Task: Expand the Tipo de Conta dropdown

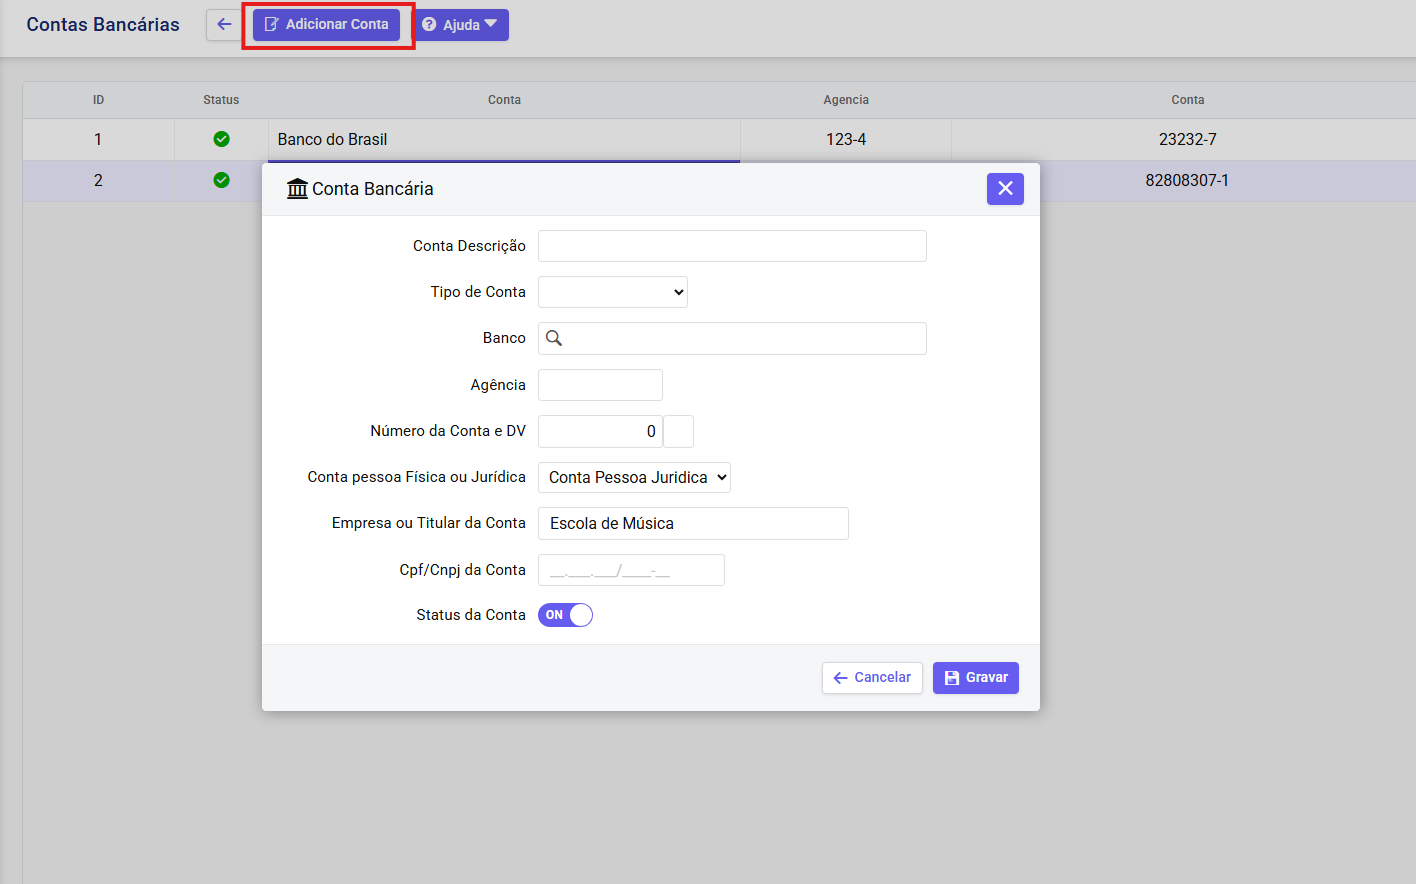Action: 612,292
